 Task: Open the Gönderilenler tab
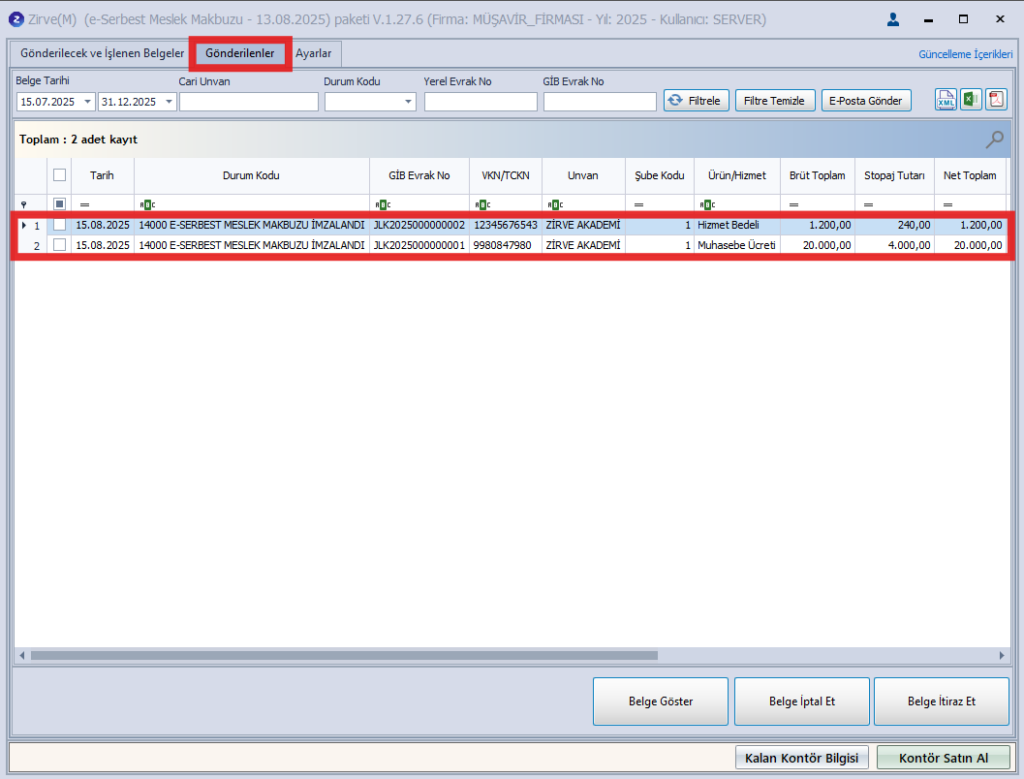coord(240,53)
